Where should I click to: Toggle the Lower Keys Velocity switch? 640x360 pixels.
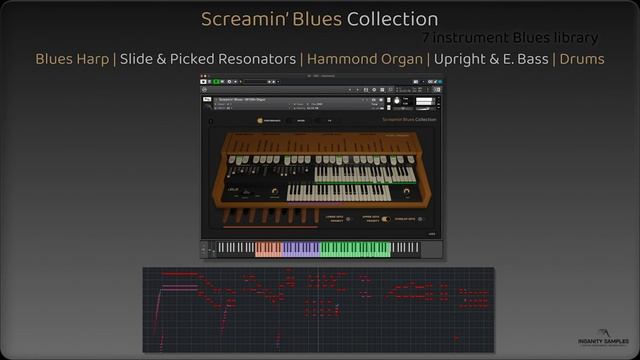[348, 219]
